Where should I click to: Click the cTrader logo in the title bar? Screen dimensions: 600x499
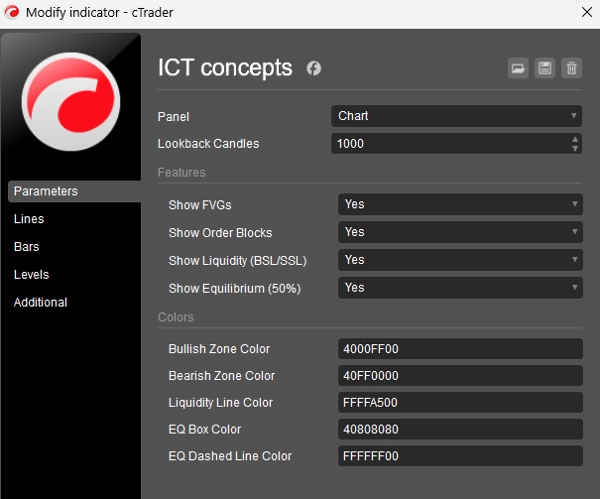point(11,12)
